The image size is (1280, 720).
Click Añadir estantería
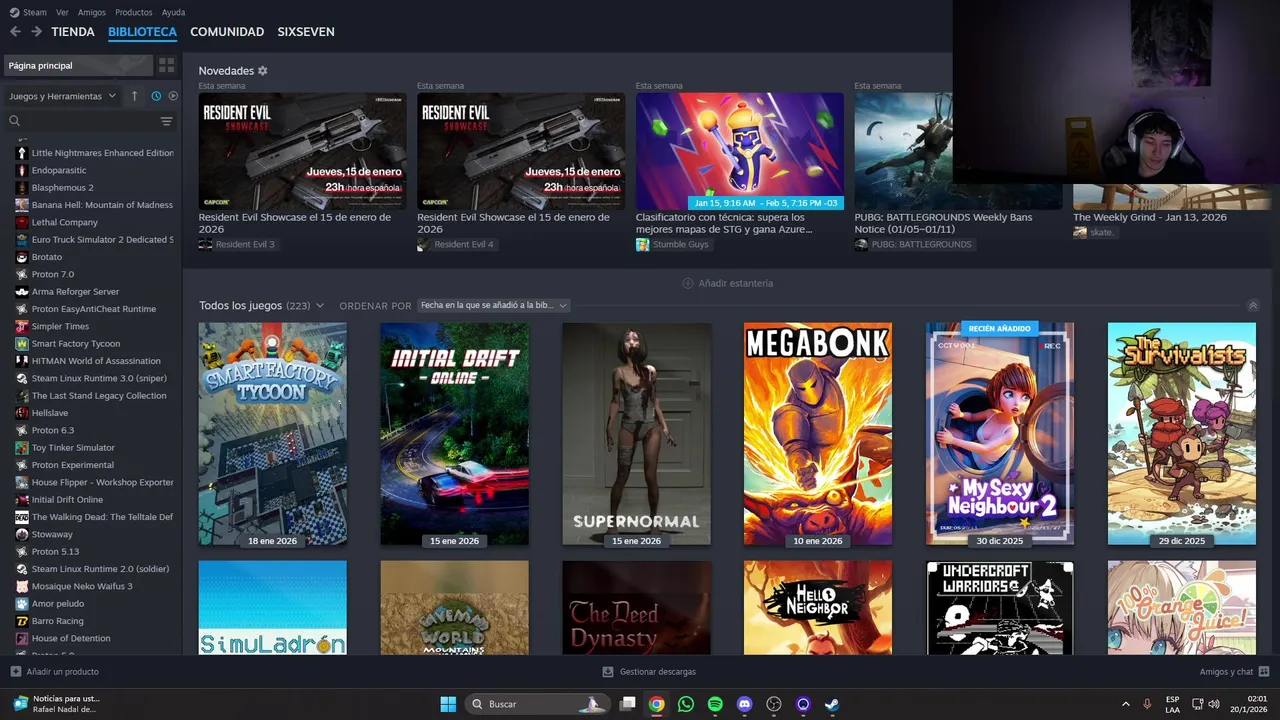click(x=727, y=283)
